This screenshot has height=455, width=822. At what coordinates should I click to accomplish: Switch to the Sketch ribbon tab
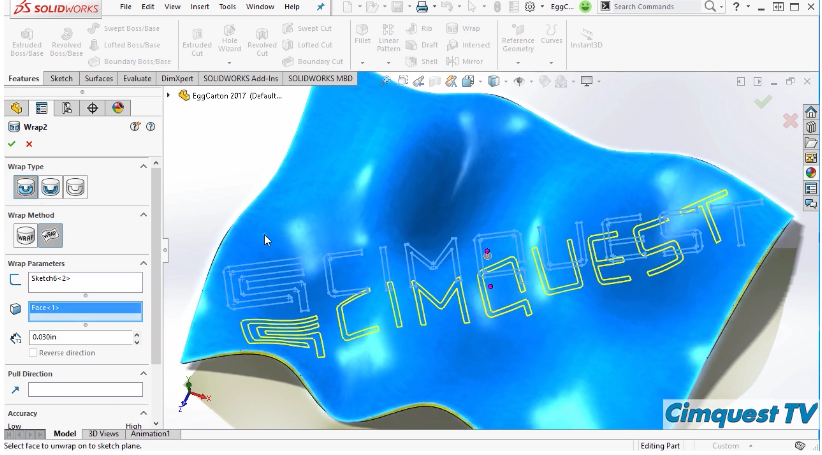pos(61,78)
